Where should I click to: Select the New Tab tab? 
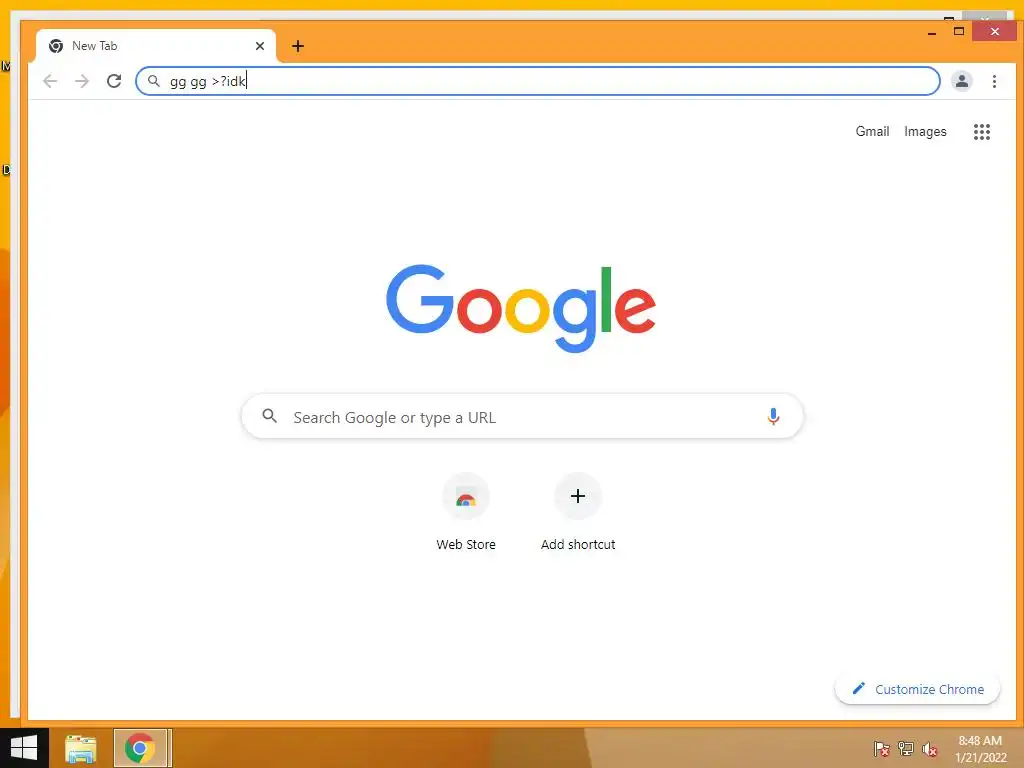156,46
